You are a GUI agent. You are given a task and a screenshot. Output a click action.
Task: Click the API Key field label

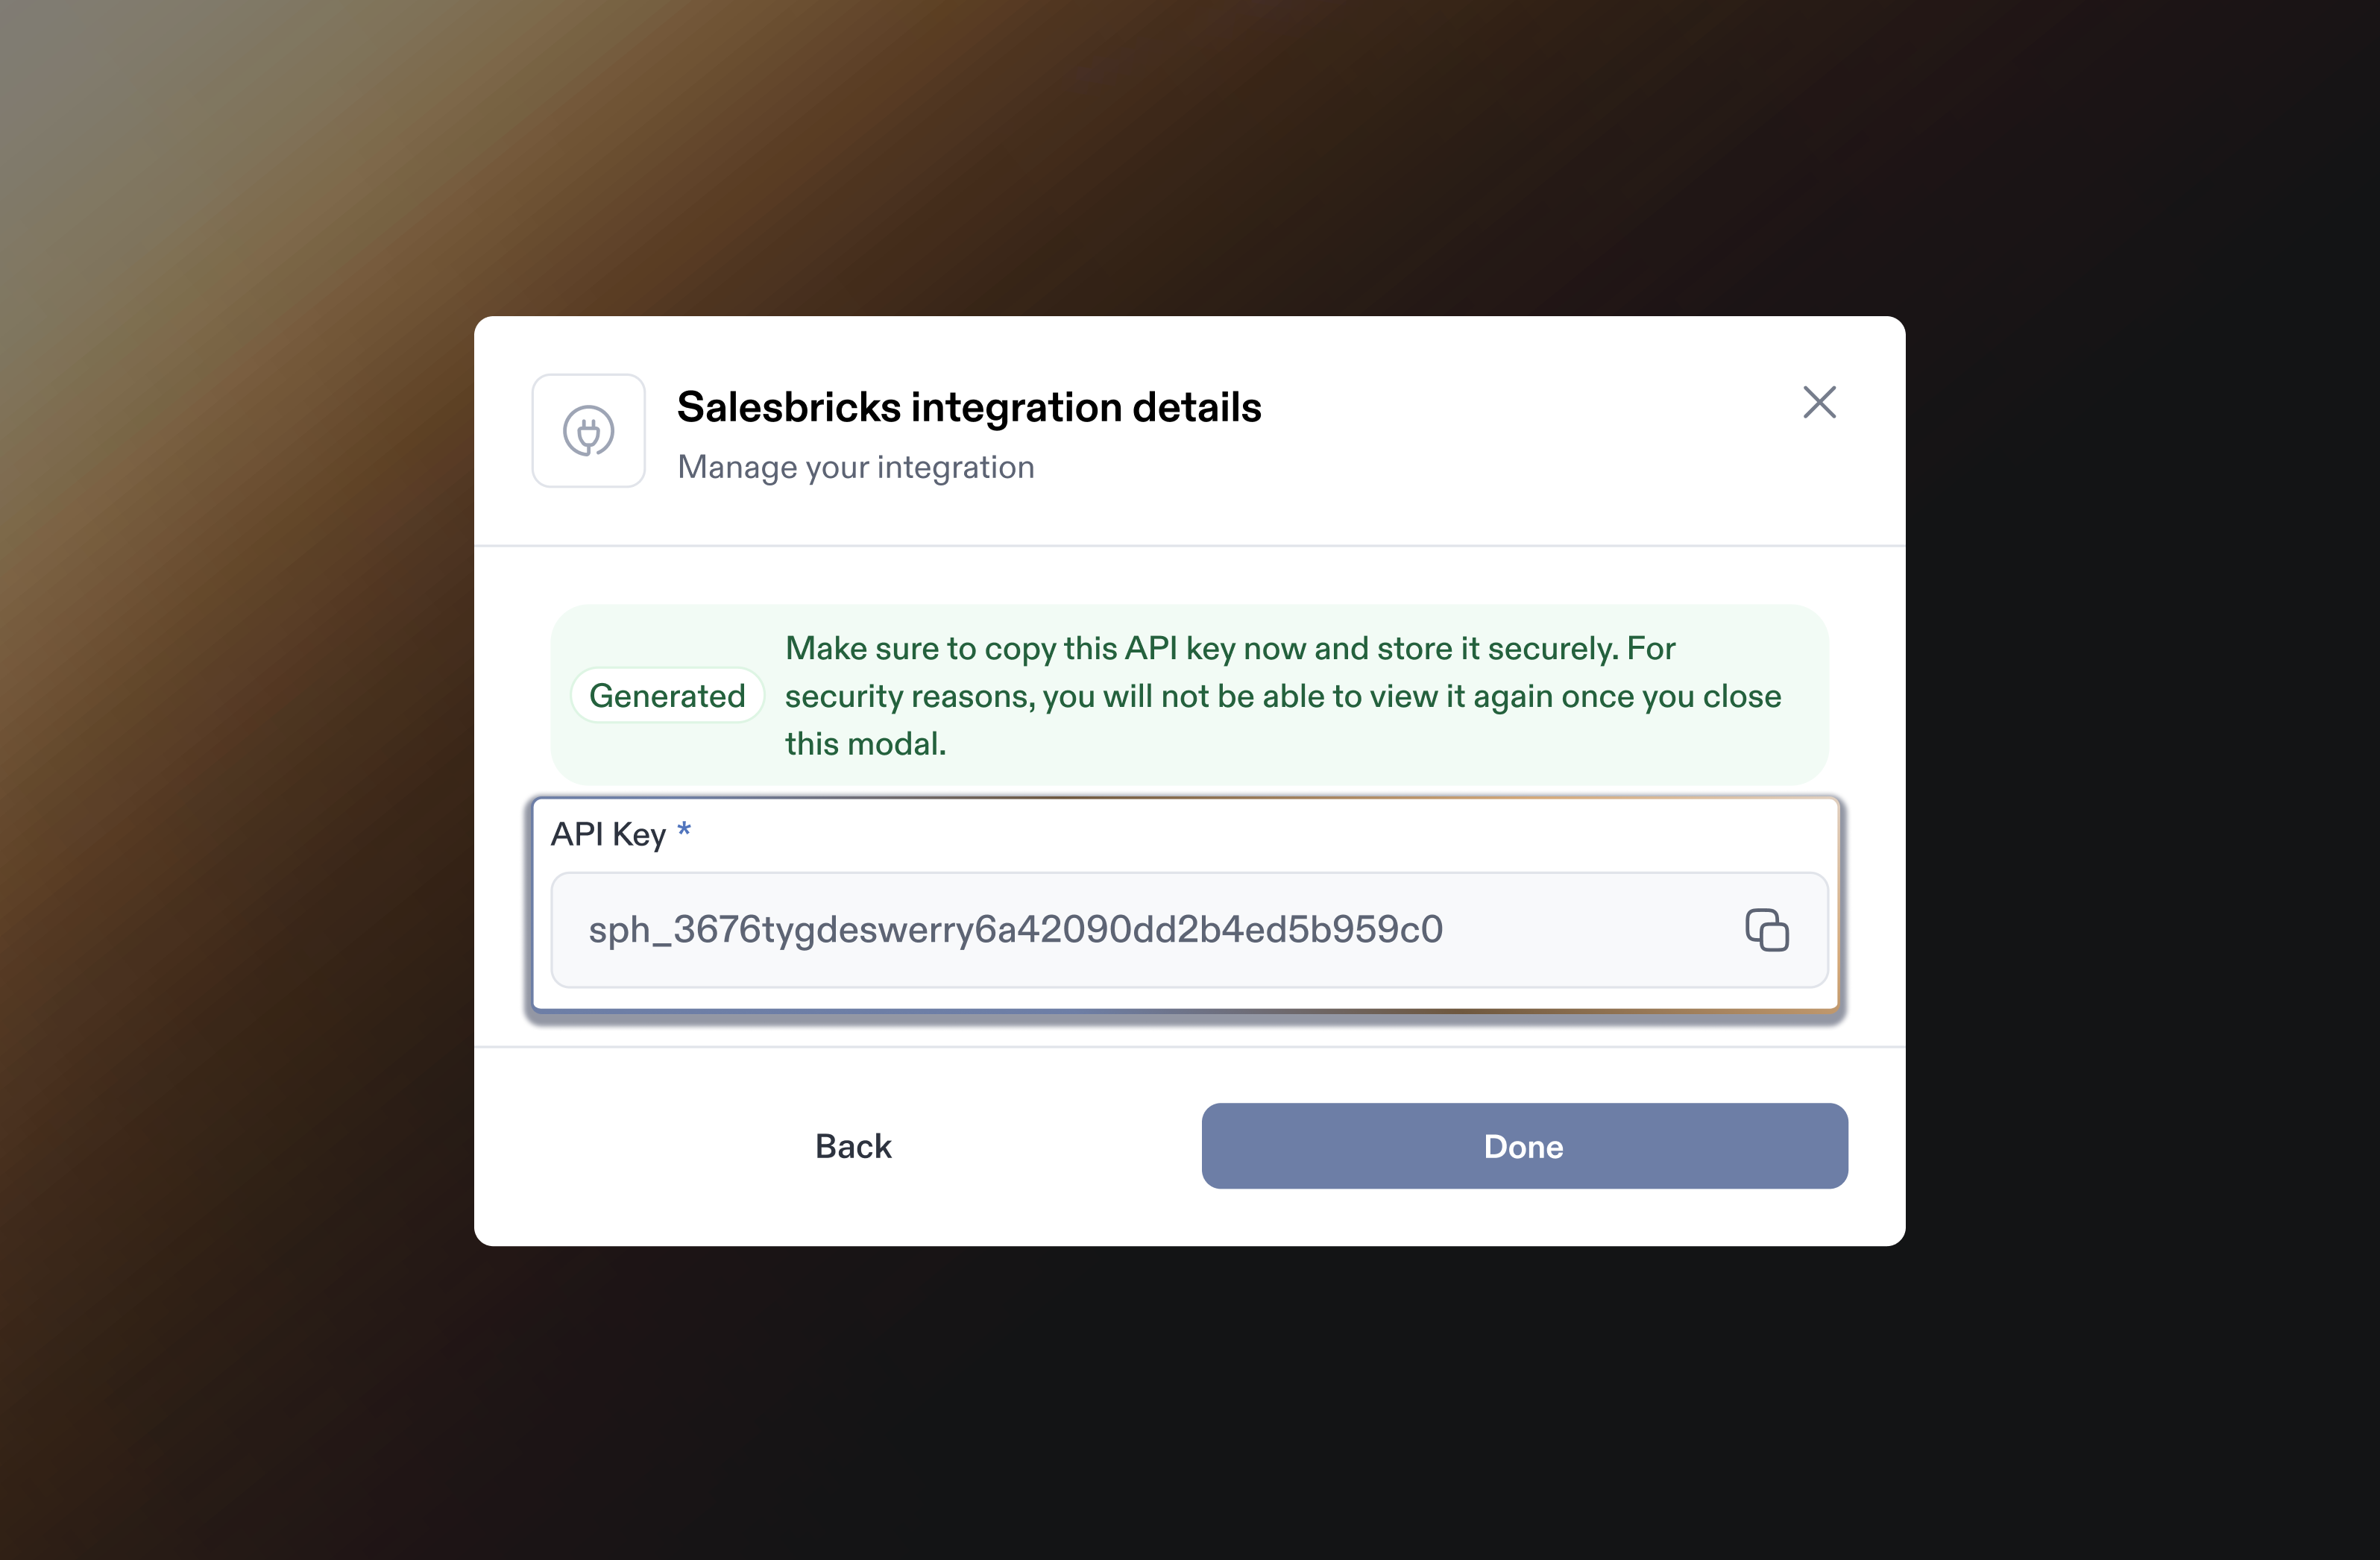[x=608, y=834]
